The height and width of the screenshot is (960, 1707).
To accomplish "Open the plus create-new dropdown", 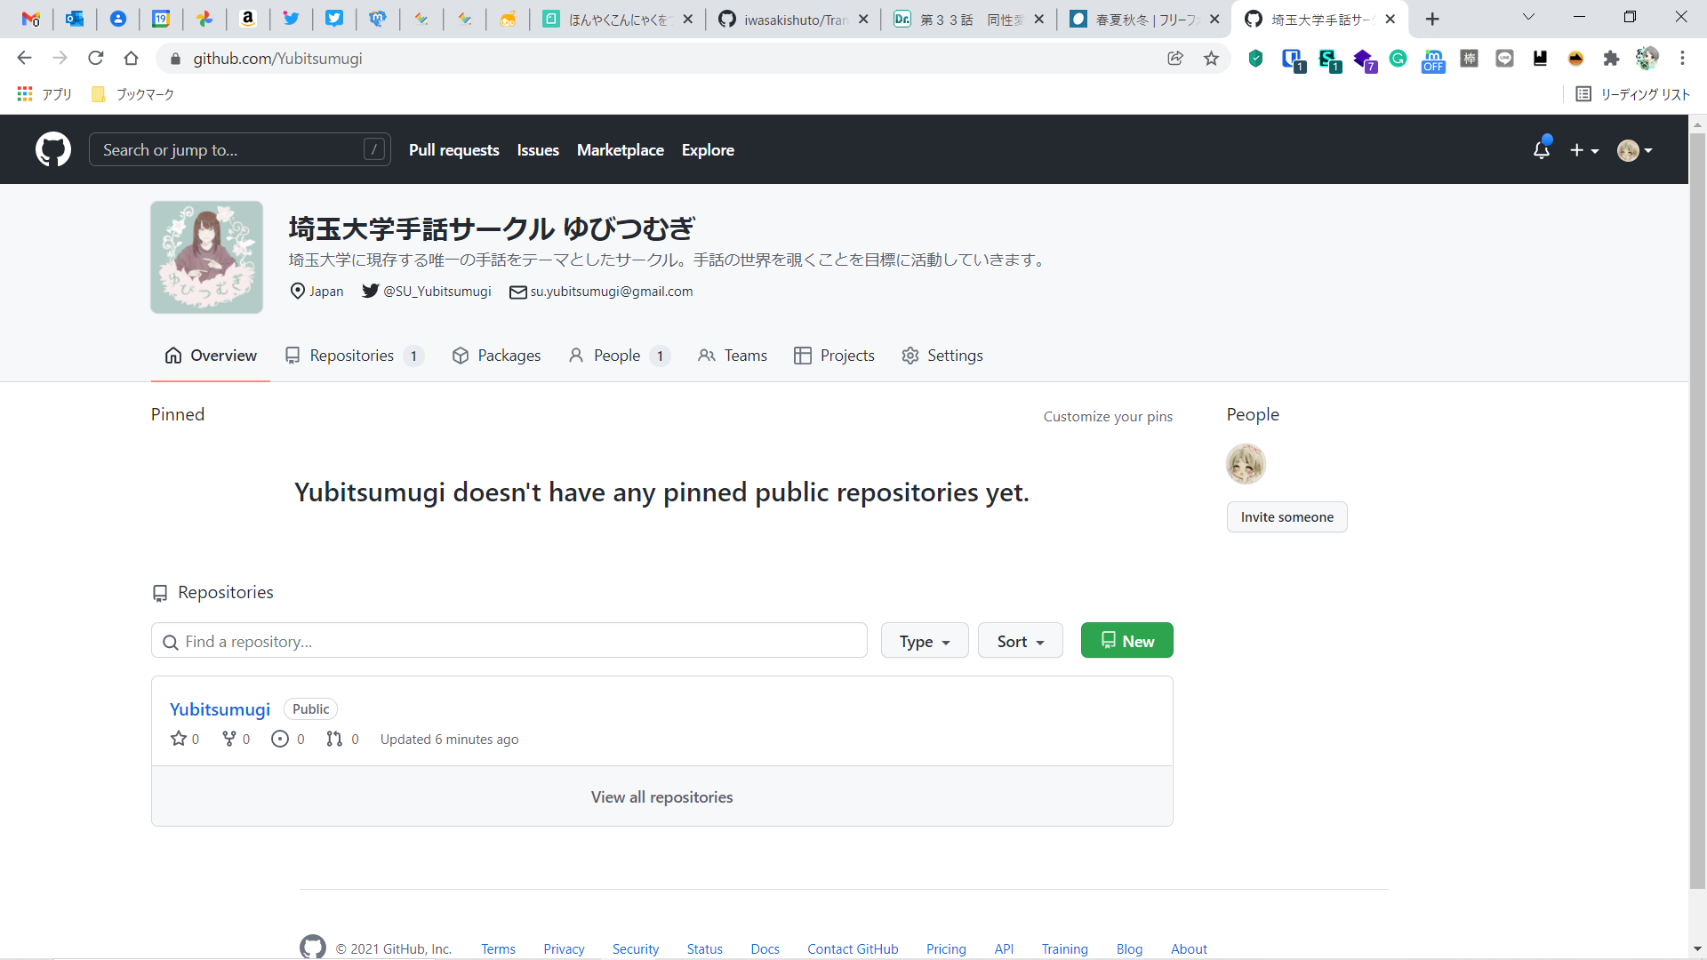I will (1583, 150).
